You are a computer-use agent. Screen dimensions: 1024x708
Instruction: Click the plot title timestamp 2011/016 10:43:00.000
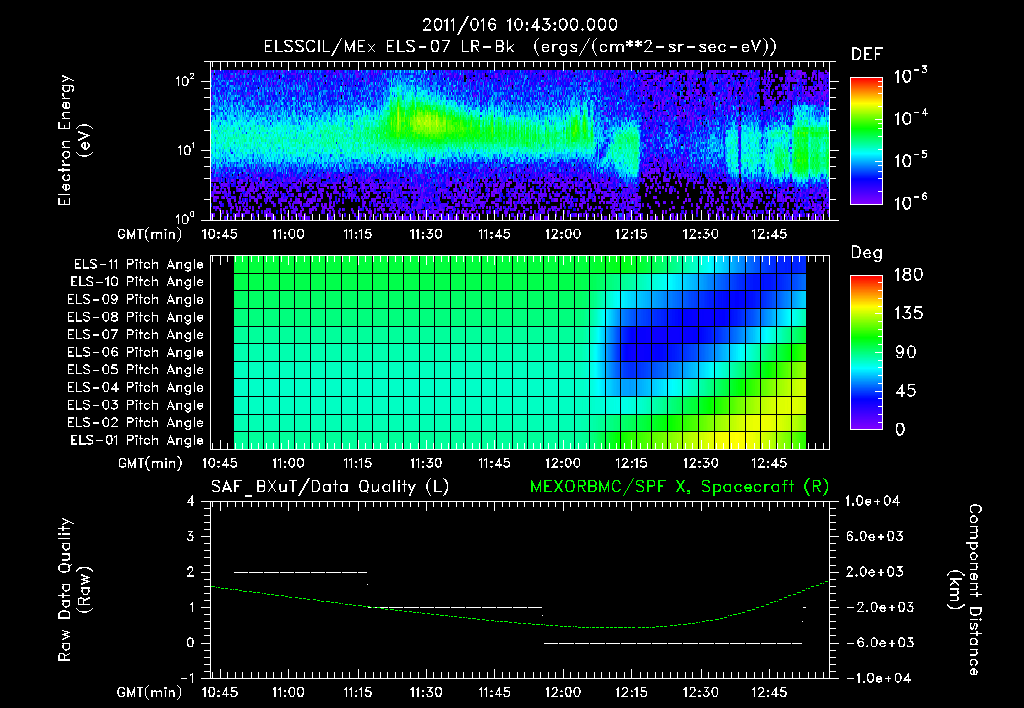coord(519,25)
